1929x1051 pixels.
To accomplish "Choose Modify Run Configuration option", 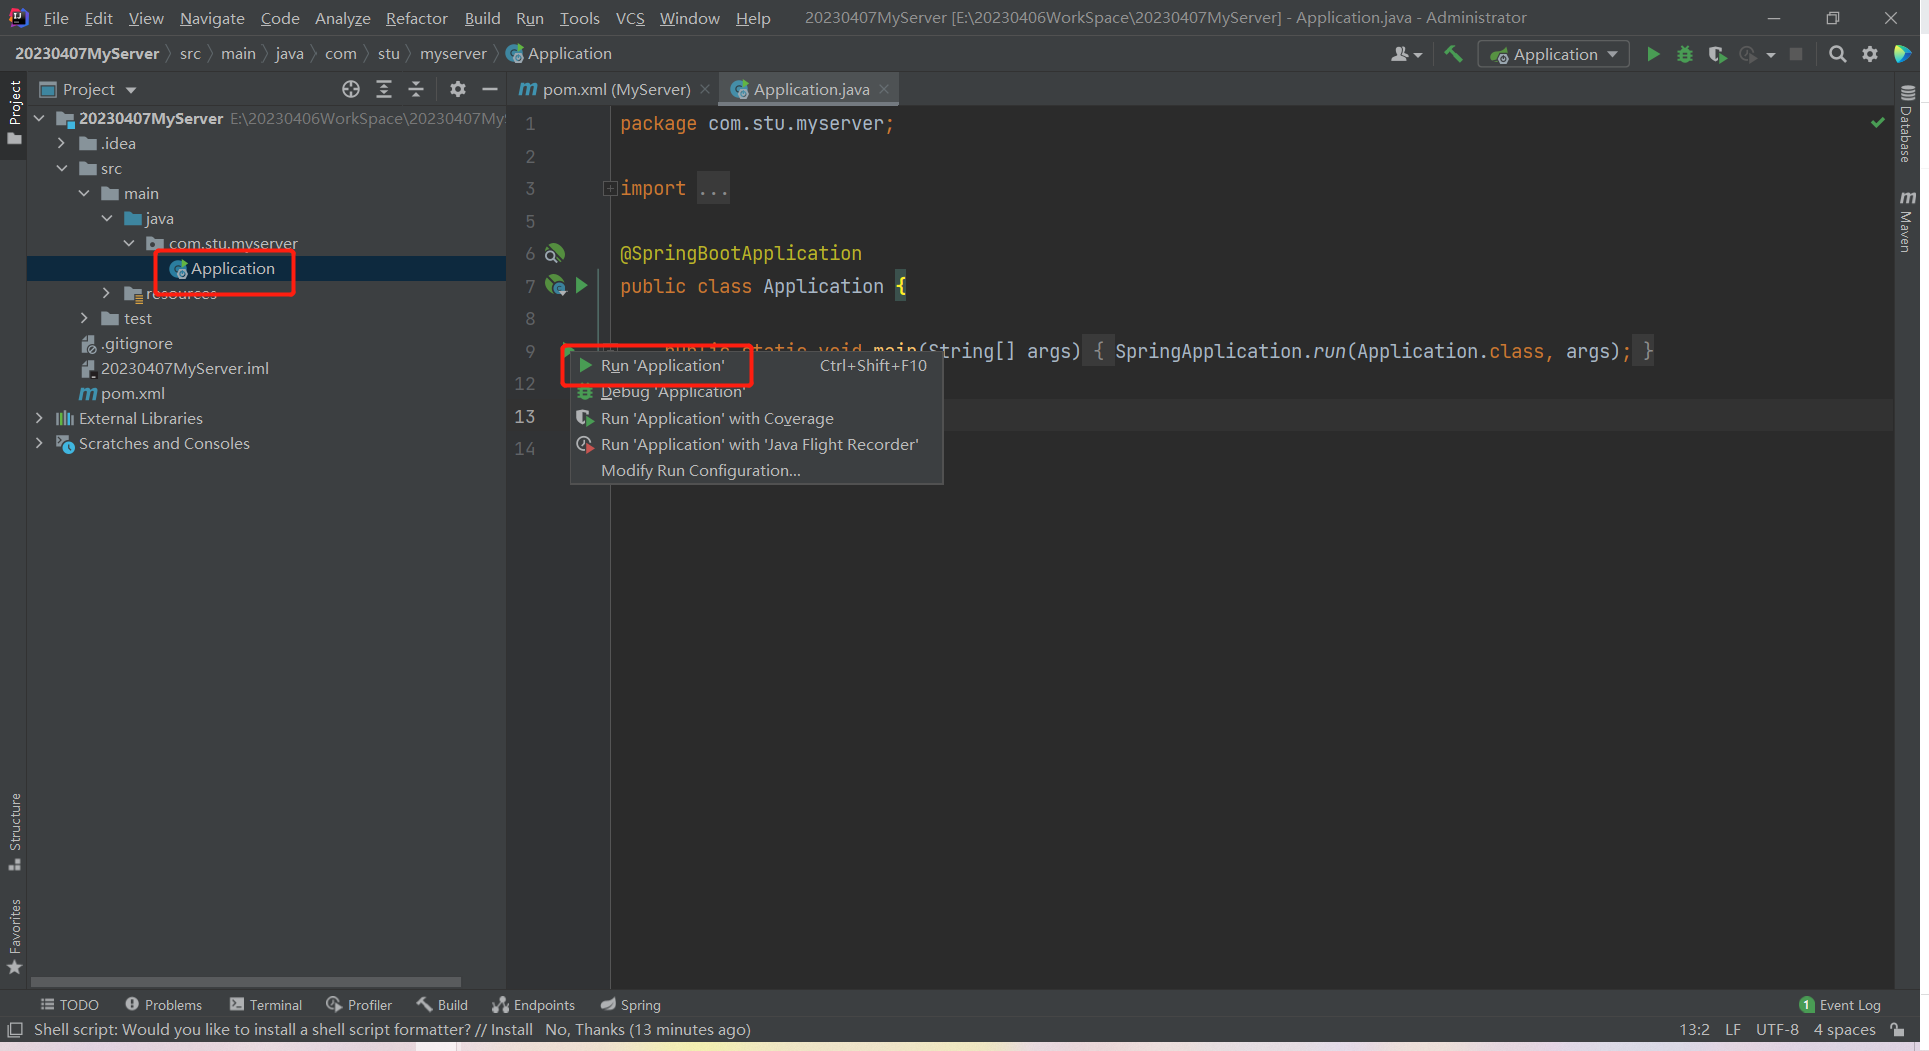I will coord(700,470).
